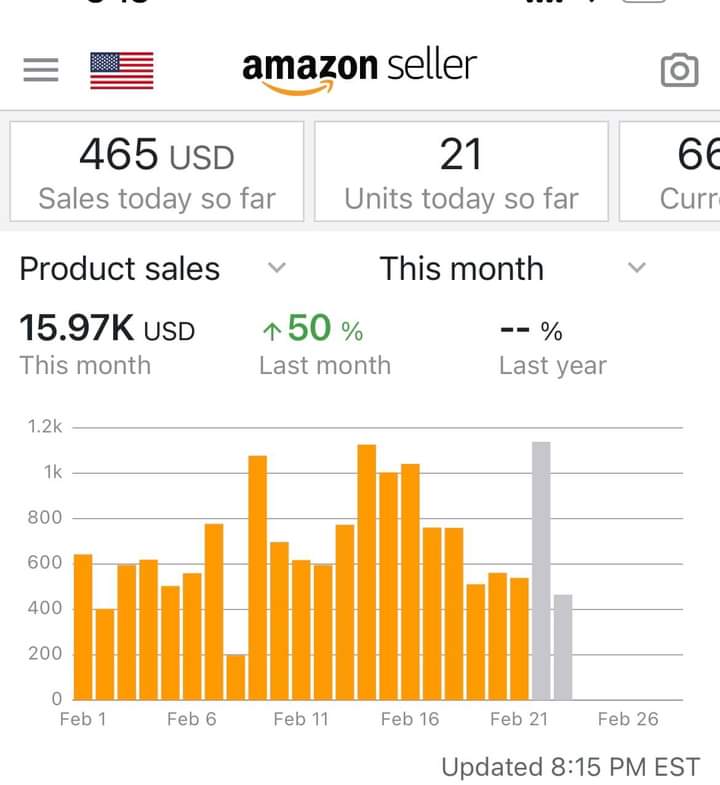The height and width of the screenshot is (785, 720).
Task: Select the Feb 1 orange bar
Action: 83,627
